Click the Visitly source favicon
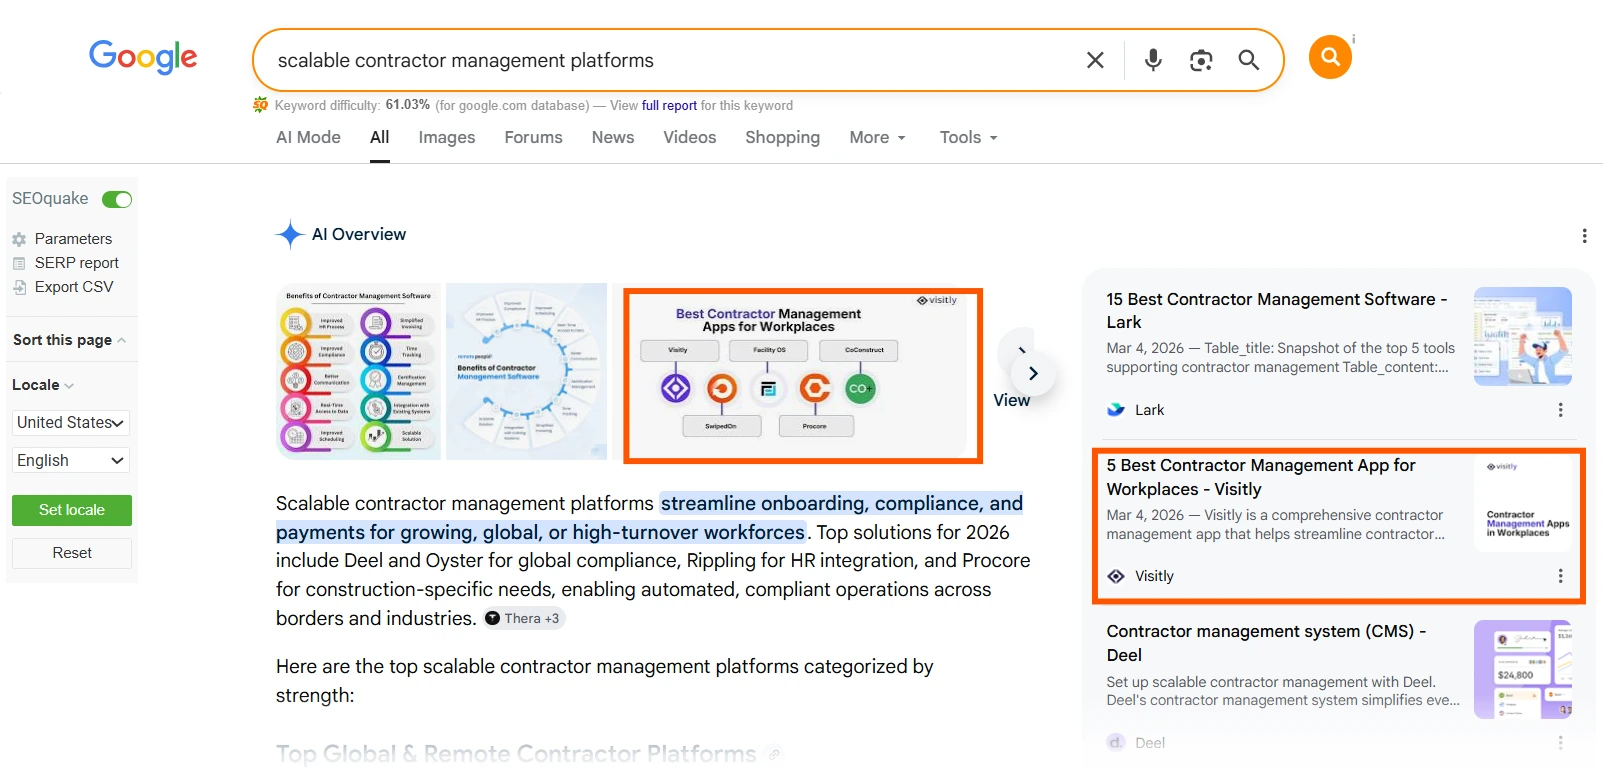The image size is (1603, 784). pyautogui.click(x=1116, y=576)
